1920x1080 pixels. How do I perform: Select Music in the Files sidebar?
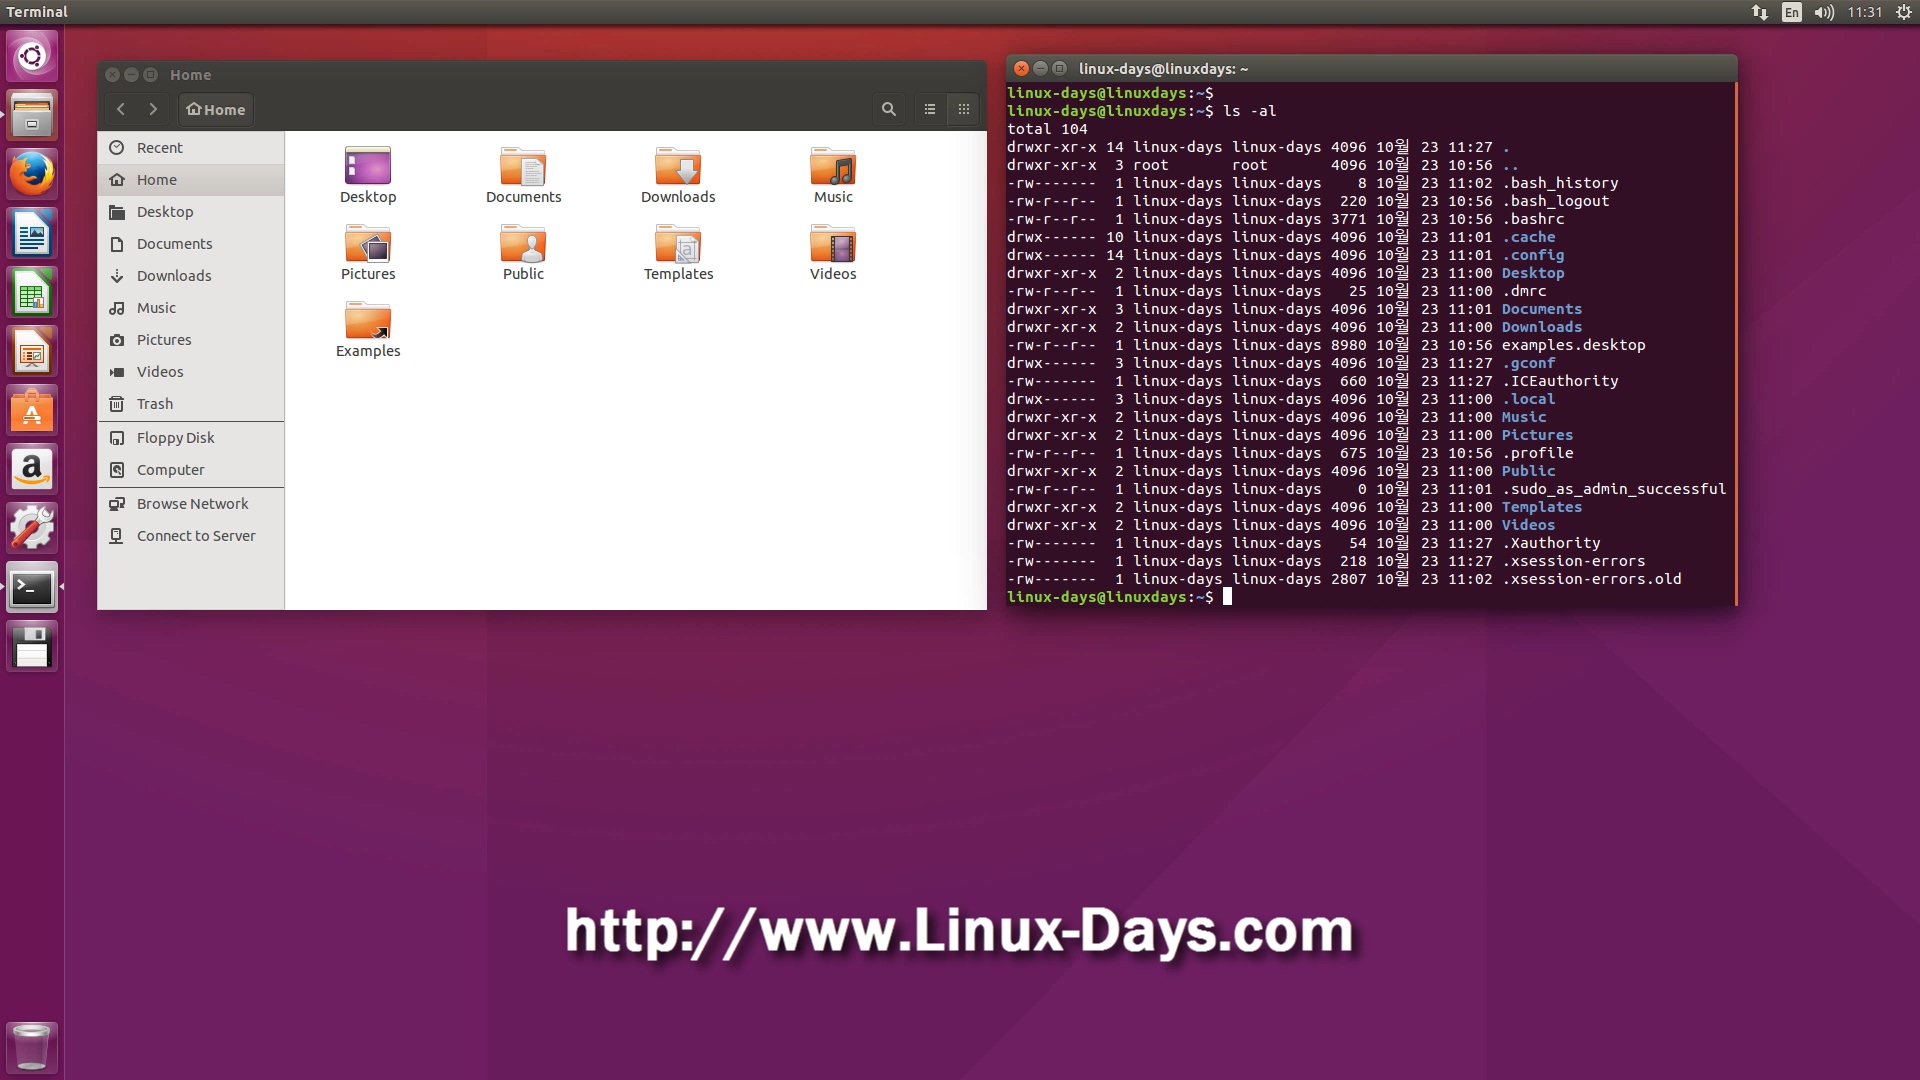(x=191, y=307)
